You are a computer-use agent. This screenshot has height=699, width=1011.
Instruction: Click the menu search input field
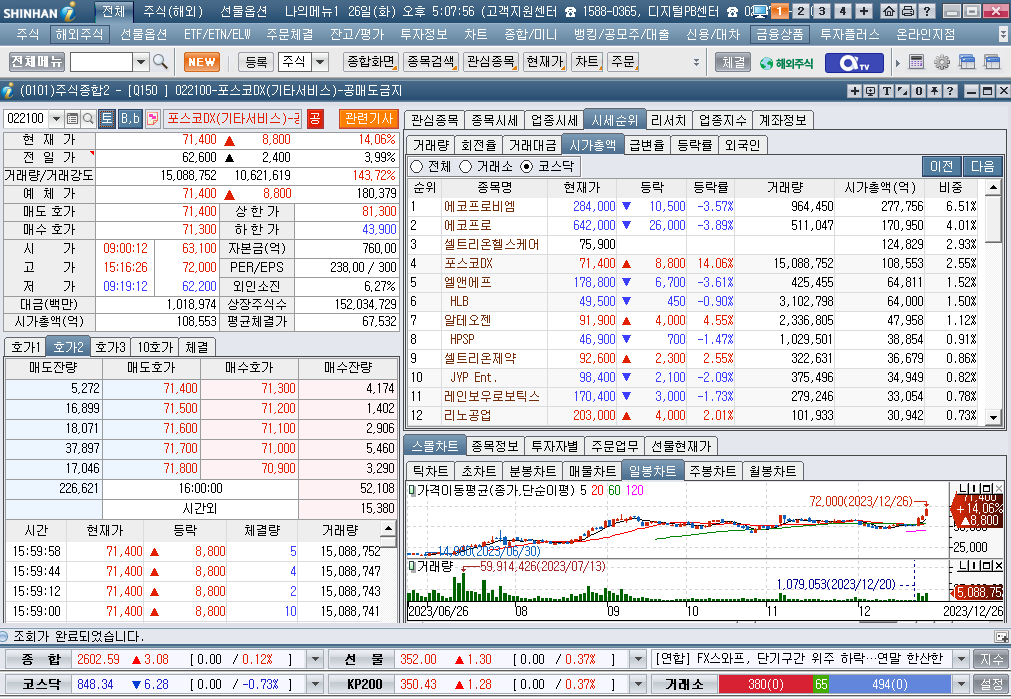101,62
